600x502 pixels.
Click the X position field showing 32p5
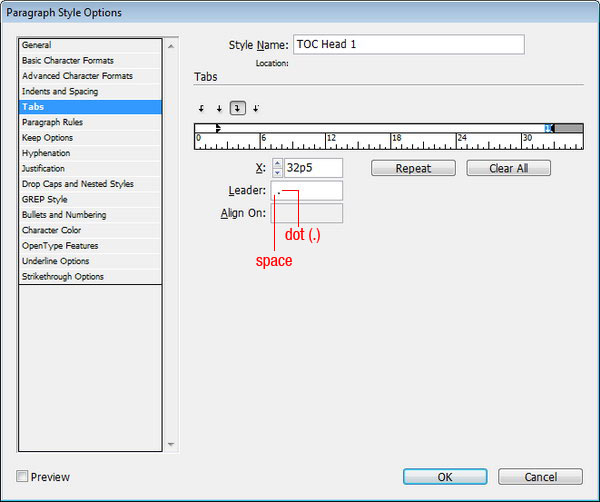pos(313,168)
